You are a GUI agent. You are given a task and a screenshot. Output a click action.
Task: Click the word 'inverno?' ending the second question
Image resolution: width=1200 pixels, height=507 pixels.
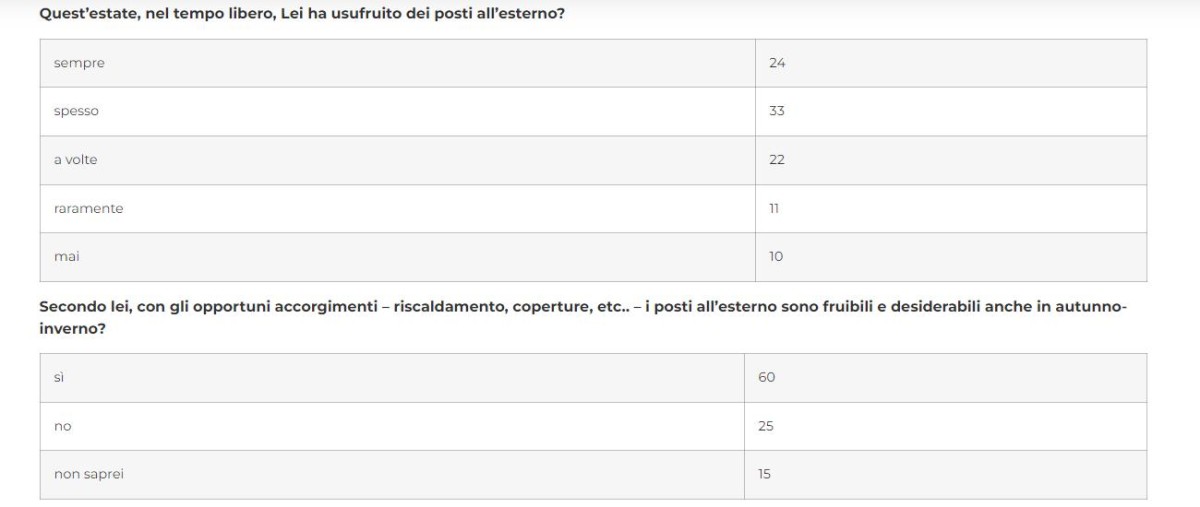point(74,326)
